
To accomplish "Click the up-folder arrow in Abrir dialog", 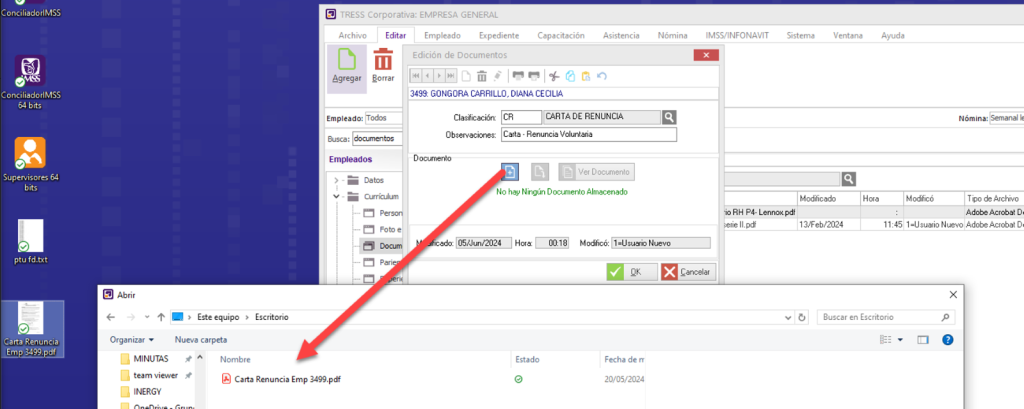I will (160, 317).
